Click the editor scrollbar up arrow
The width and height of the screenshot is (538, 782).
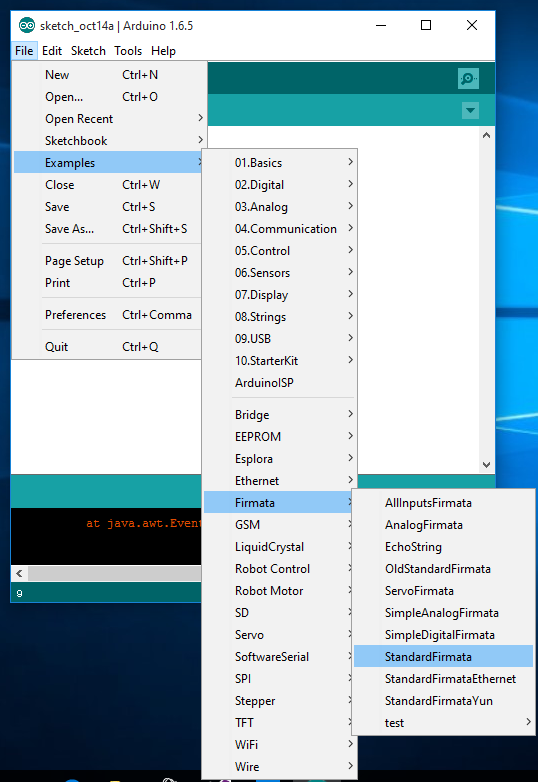(x=486, y=135)
